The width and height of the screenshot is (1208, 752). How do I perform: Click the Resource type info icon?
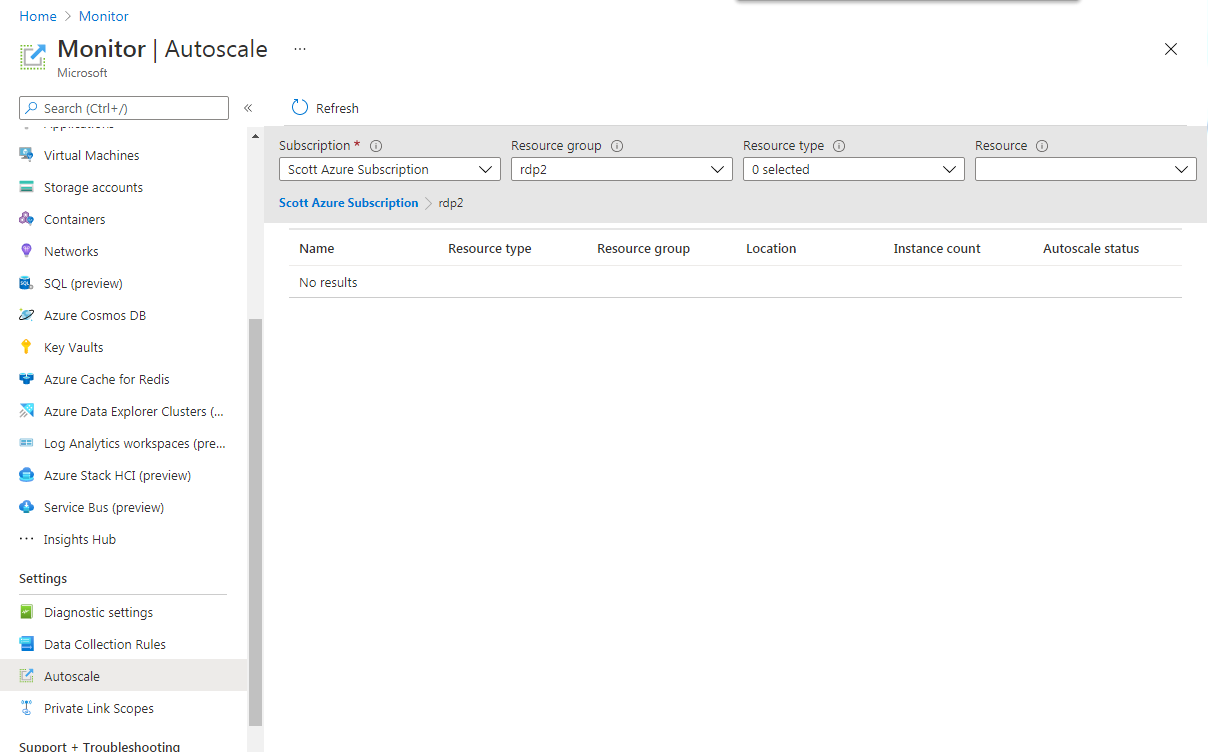coord(839,146)
